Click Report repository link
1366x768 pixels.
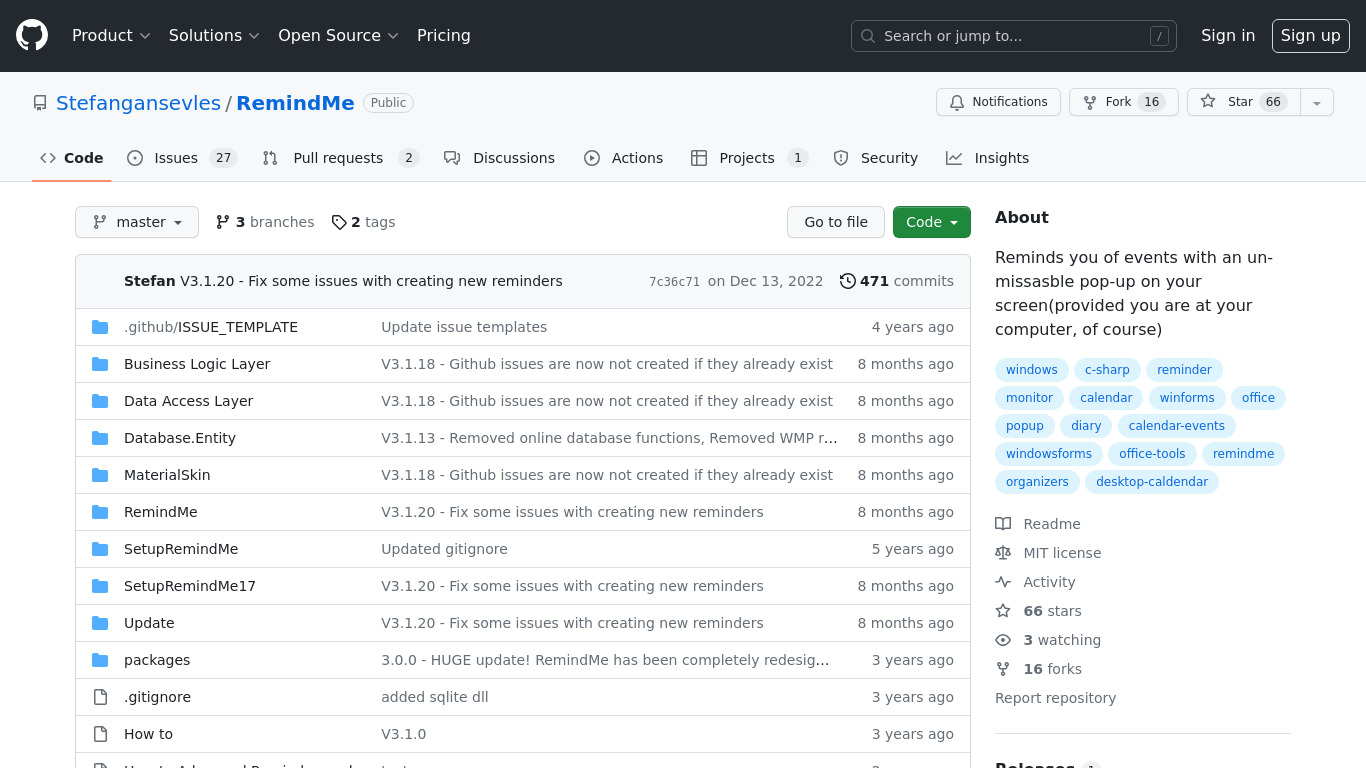pyautogui.click(x=1055, y=698)
